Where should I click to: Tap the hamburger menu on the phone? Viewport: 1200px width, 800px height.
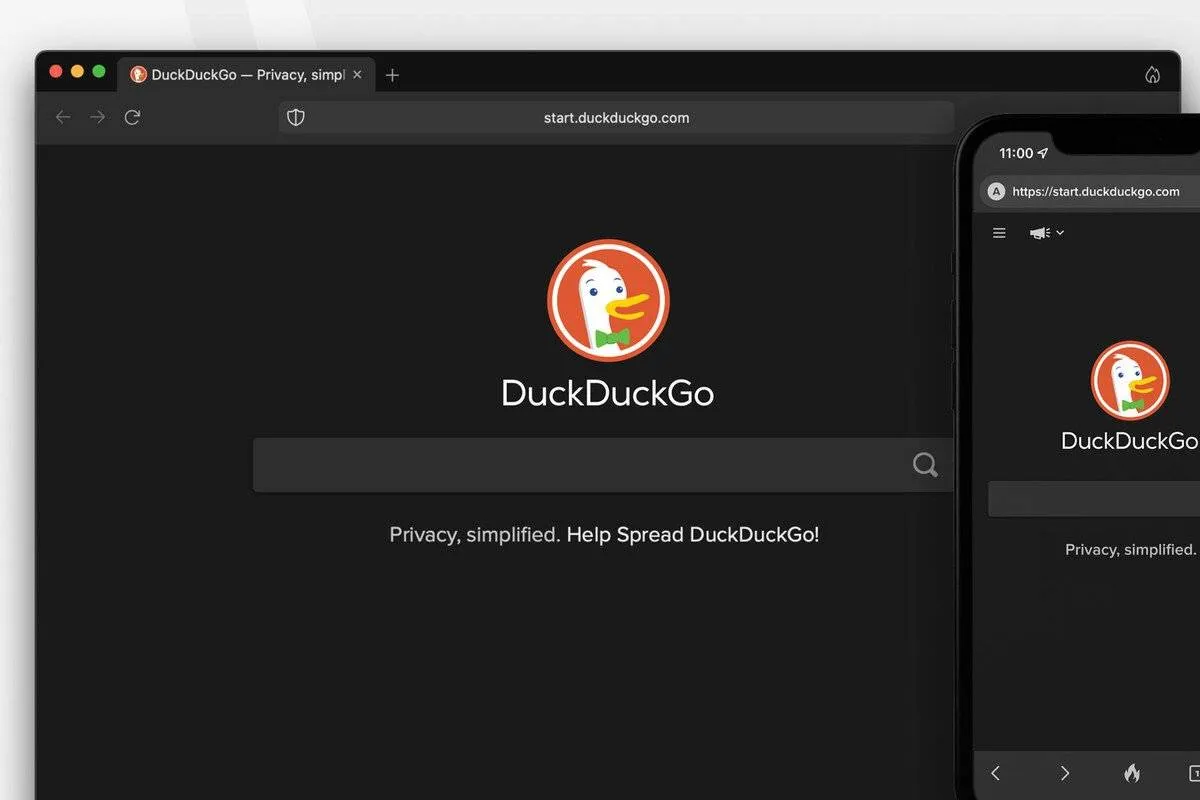tap(998, 232)
